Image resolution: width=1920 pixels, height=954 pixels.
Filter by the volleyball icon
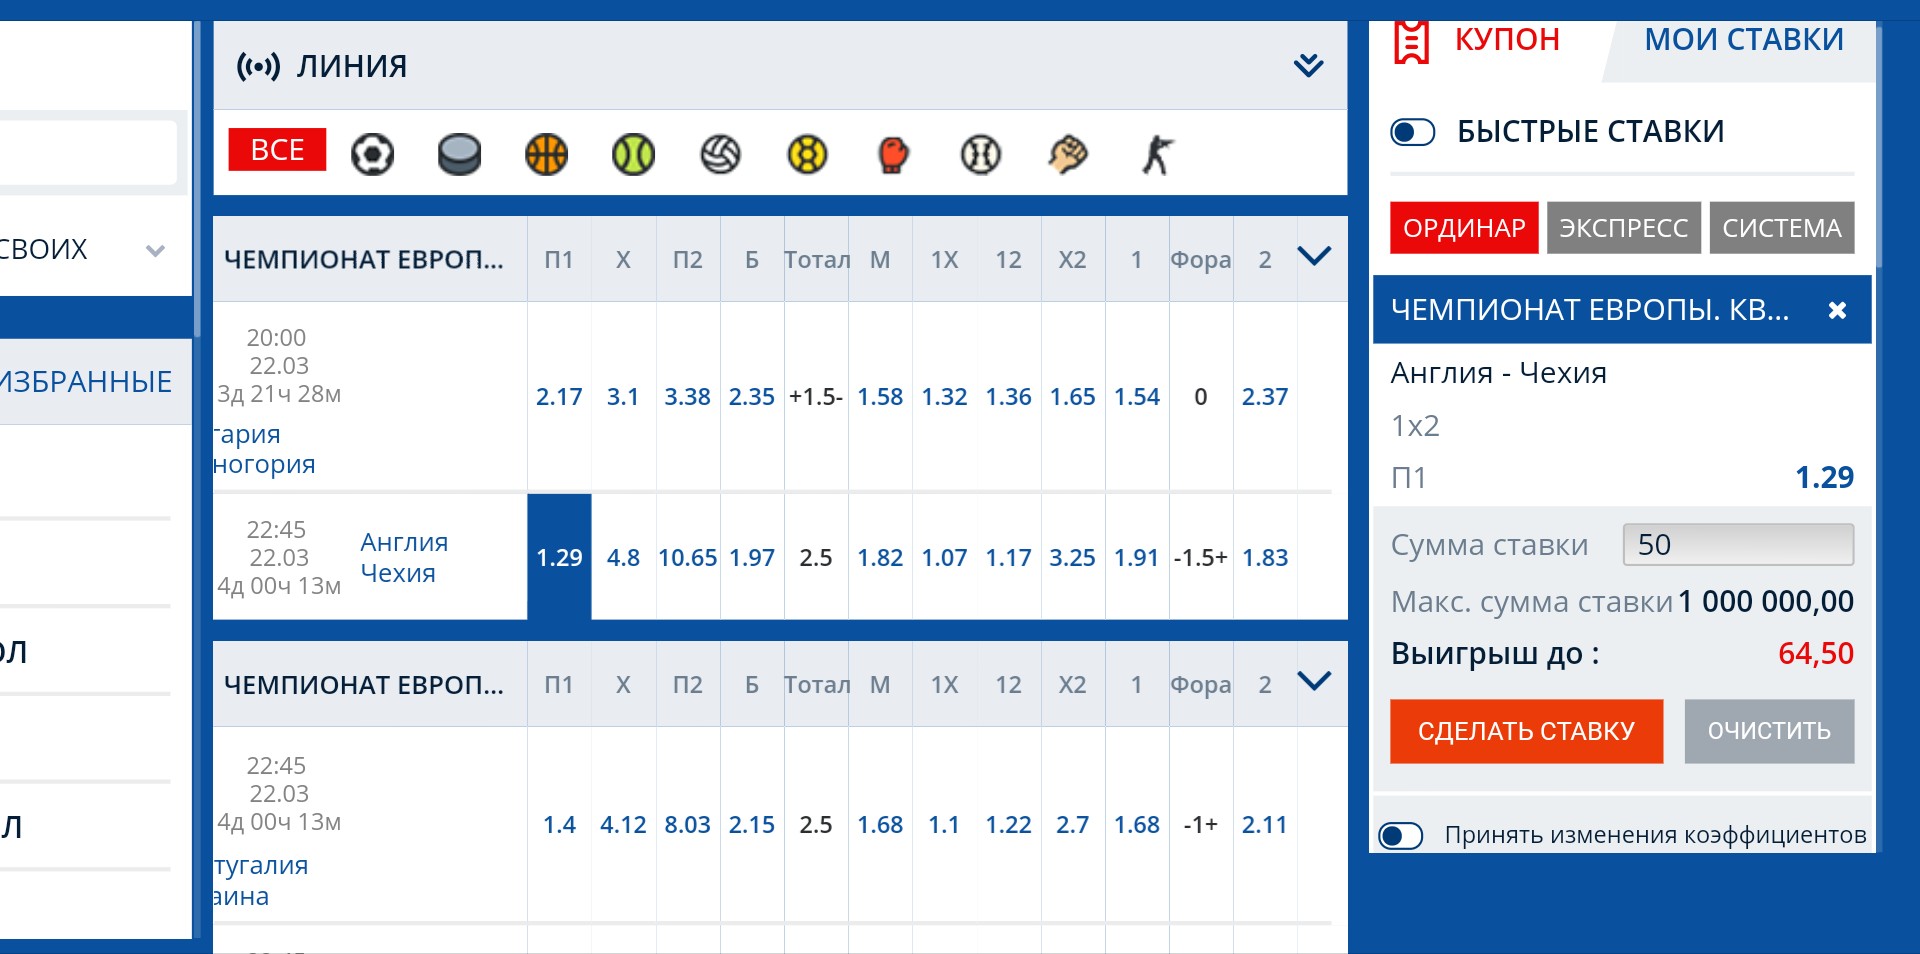[x=720, y=155]
